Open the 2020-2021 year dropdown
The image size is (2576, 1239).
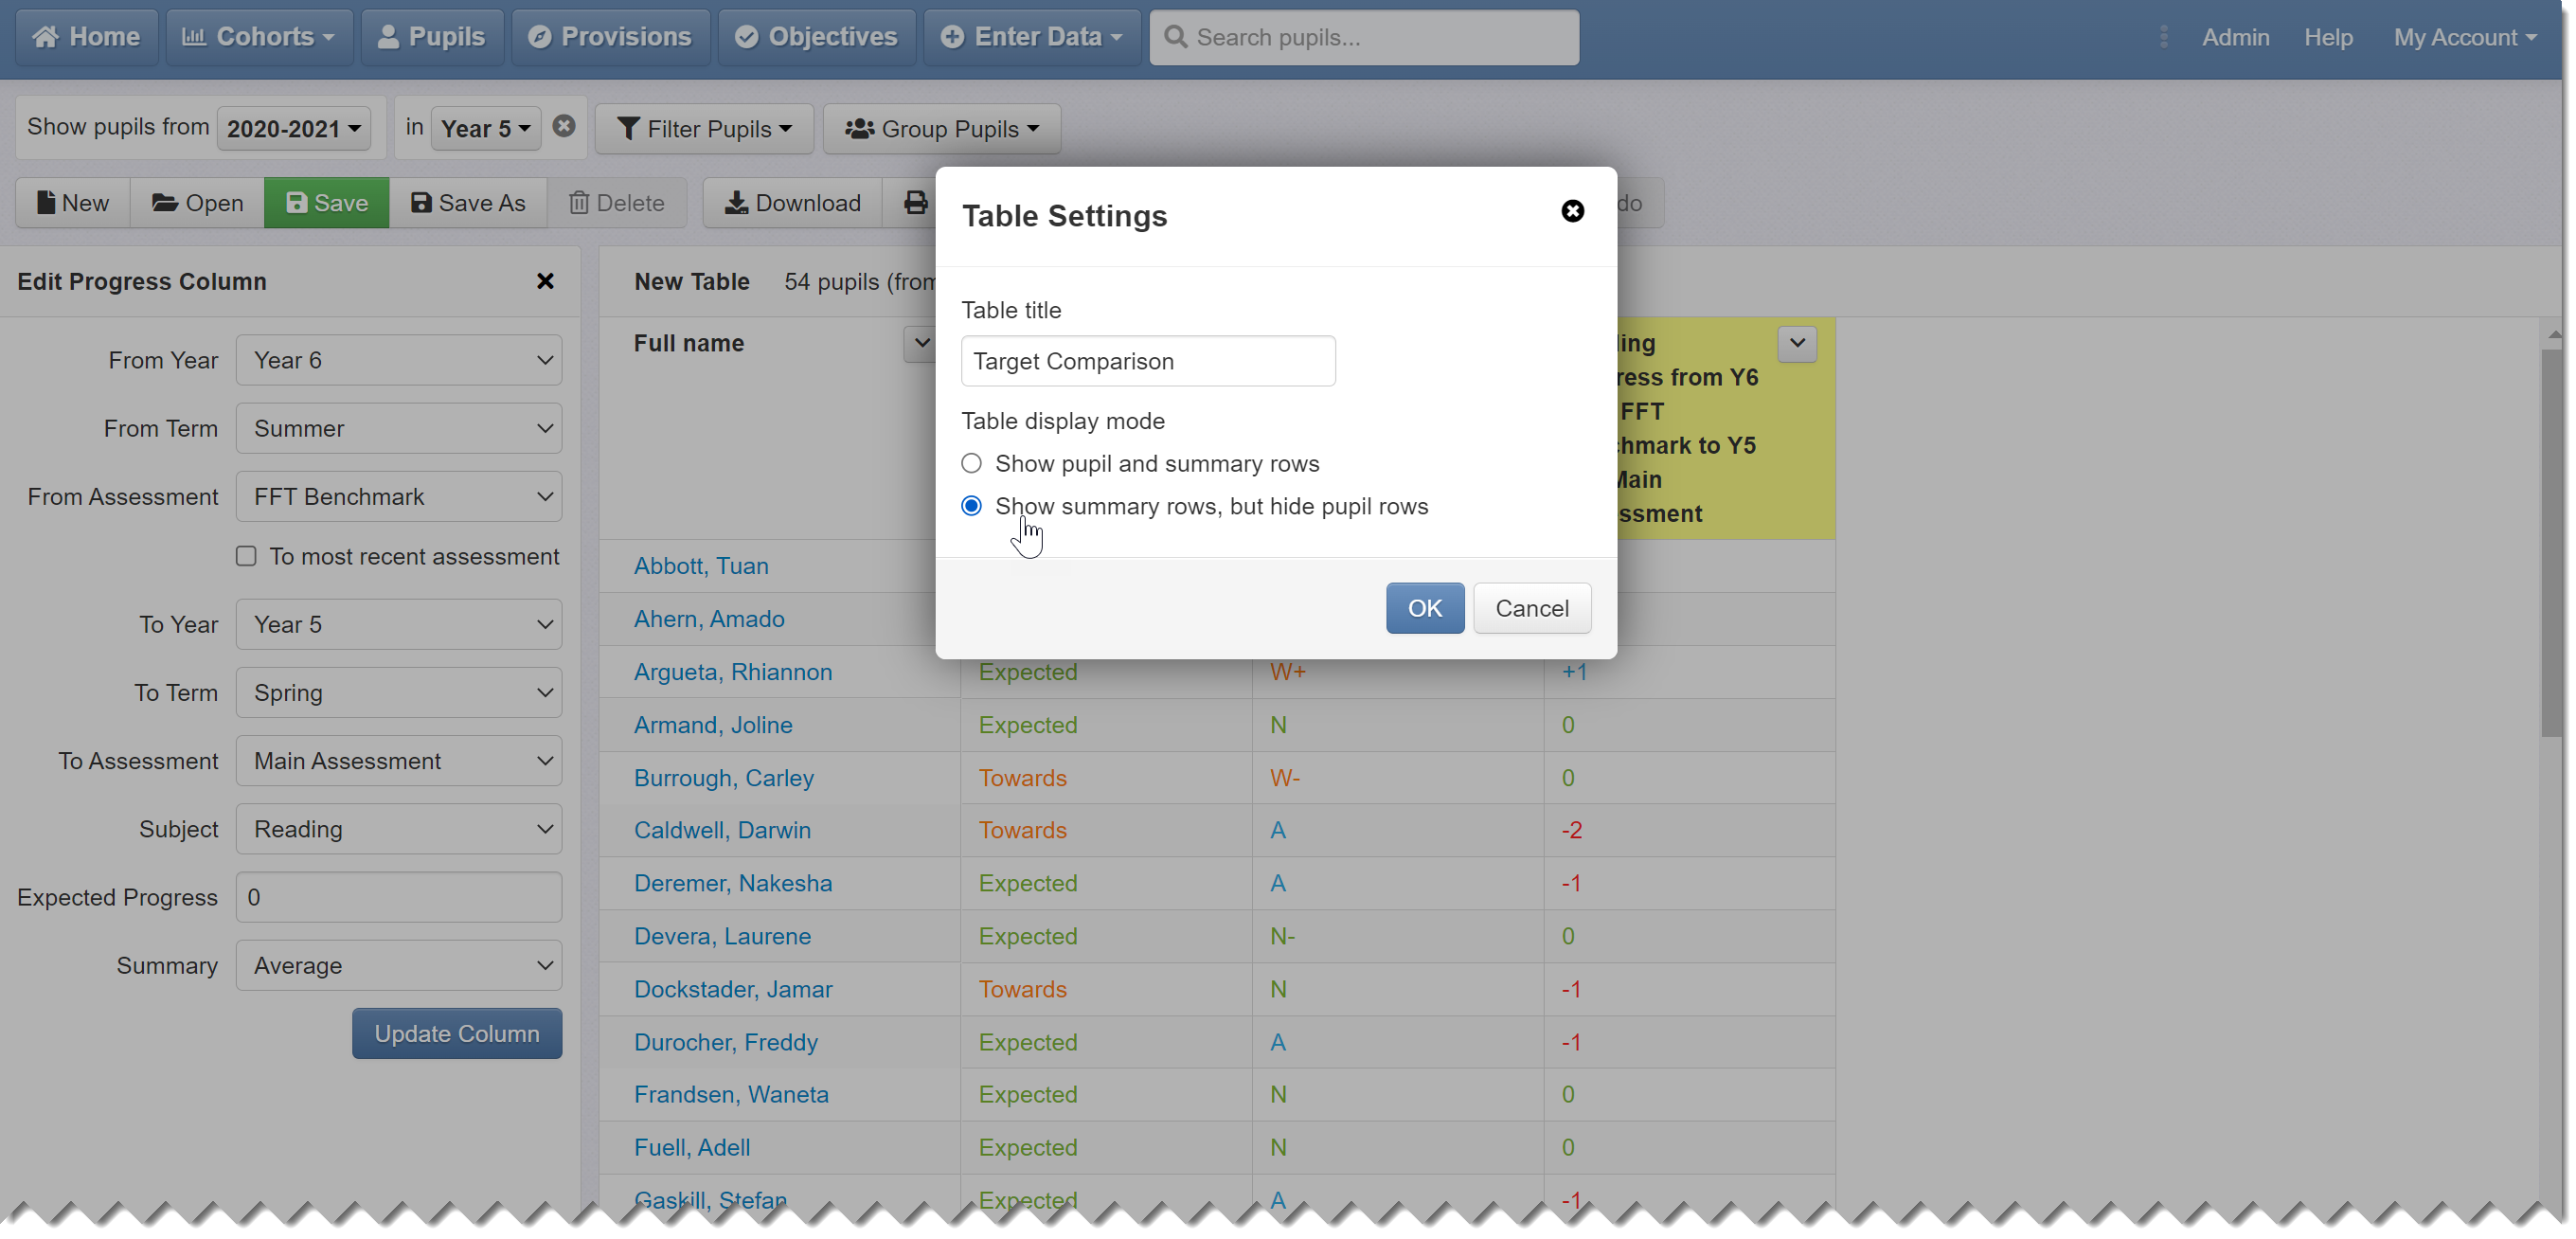[294, 128]
